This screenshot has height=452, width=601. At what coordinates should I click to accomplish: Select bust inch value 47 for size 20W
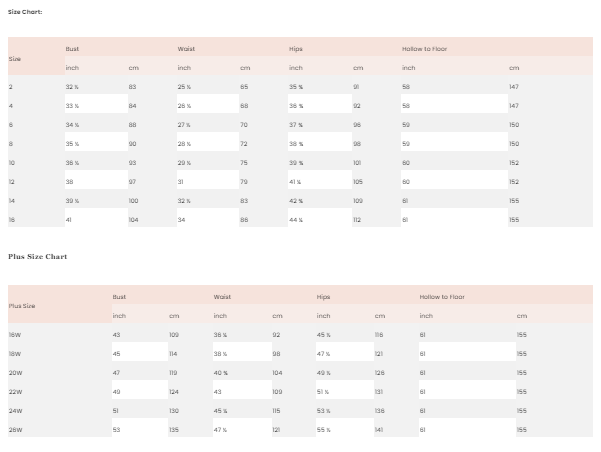(x=117, y=372)
